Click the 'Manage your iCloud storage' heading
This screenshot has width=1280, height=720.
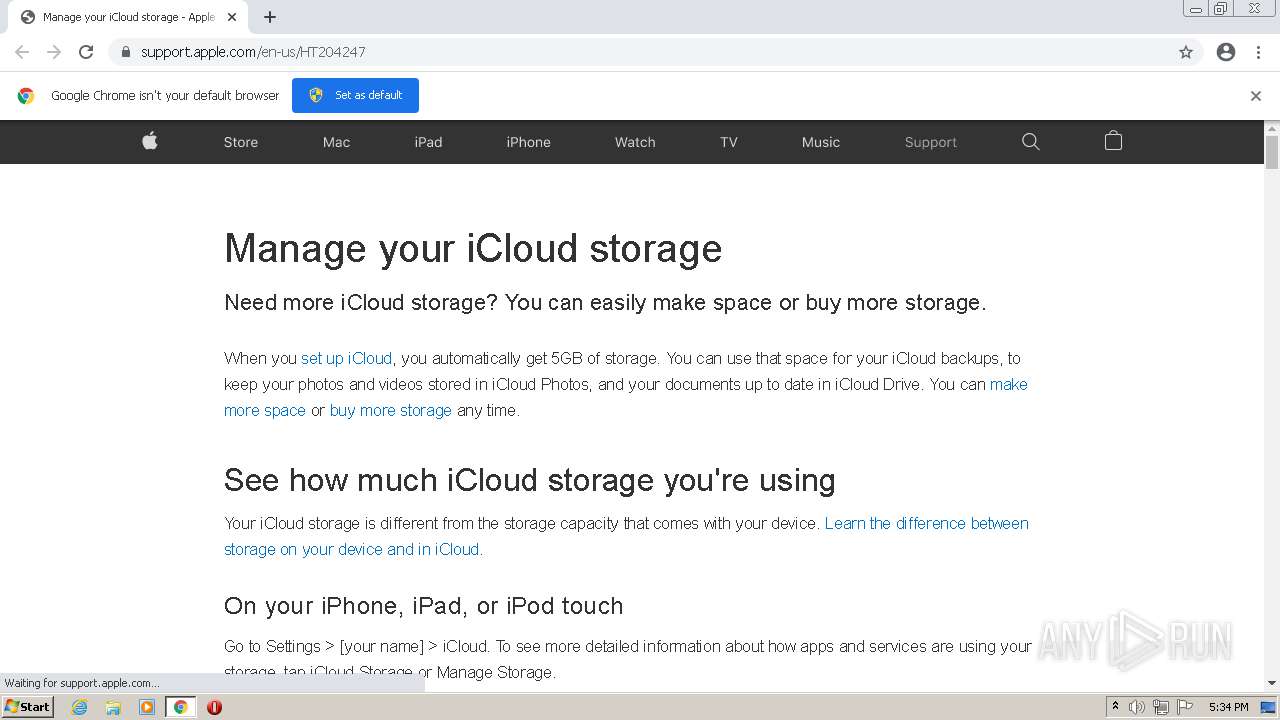click(x=473, y=248)
